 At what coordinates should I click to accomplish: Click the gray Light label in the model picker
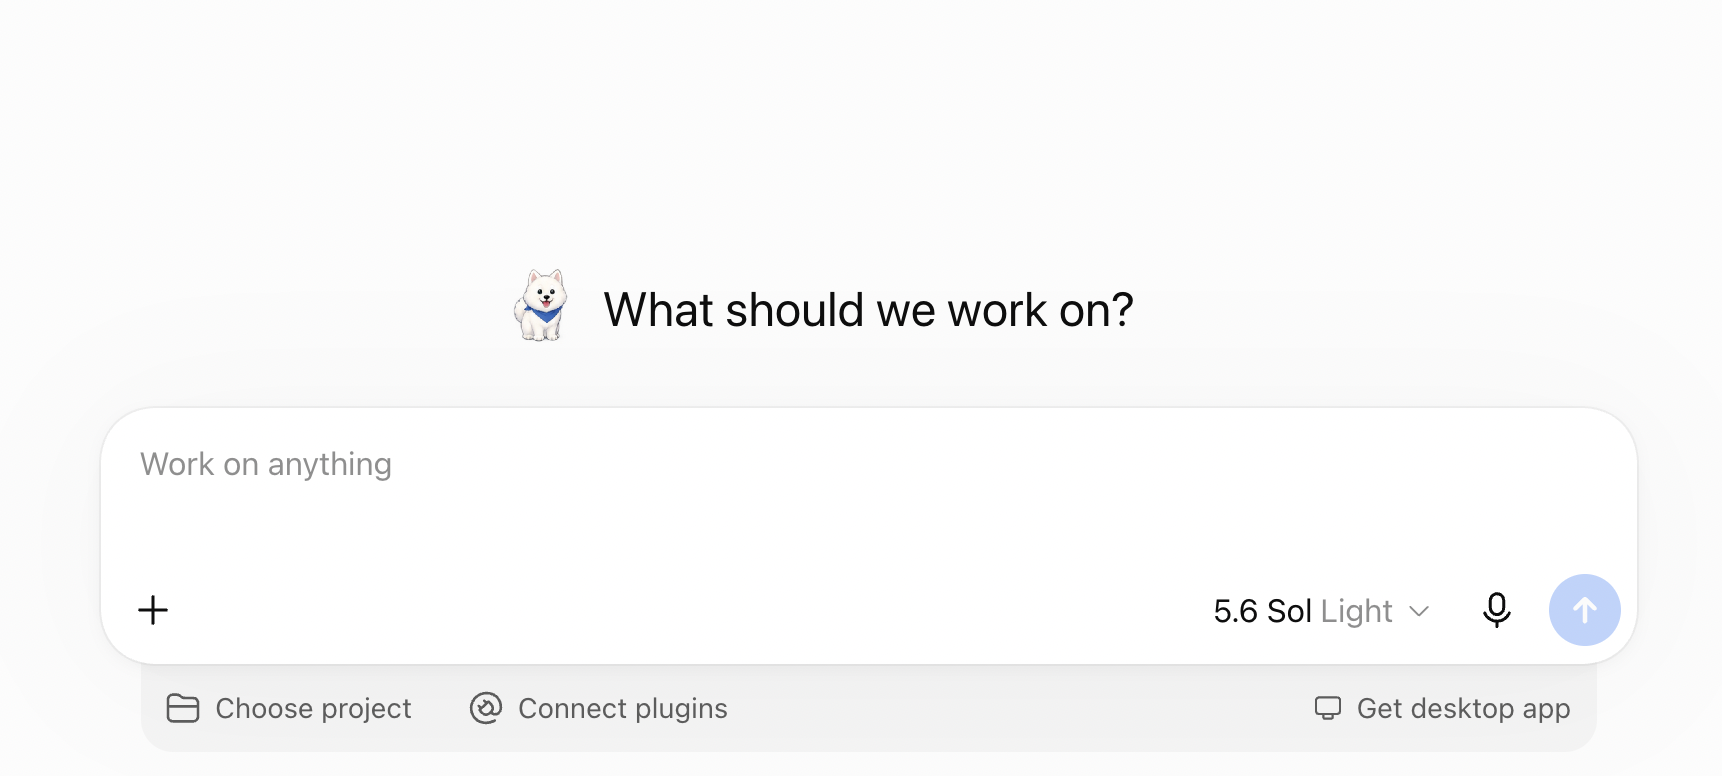point(1356,611)
